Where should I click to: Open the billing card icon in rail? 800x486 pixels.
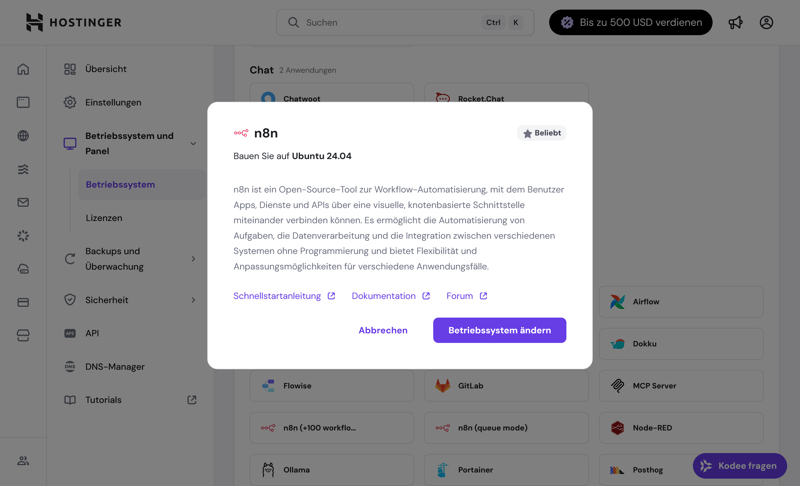tap(23, 302)
